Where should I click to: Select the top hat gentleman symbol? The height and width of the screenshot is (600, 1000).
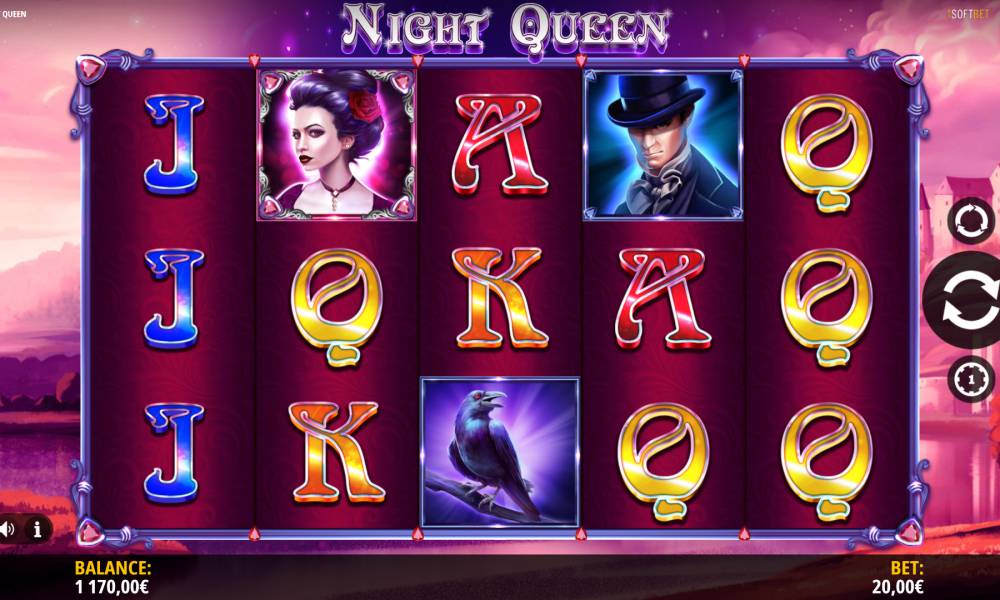tap(663, 145)
